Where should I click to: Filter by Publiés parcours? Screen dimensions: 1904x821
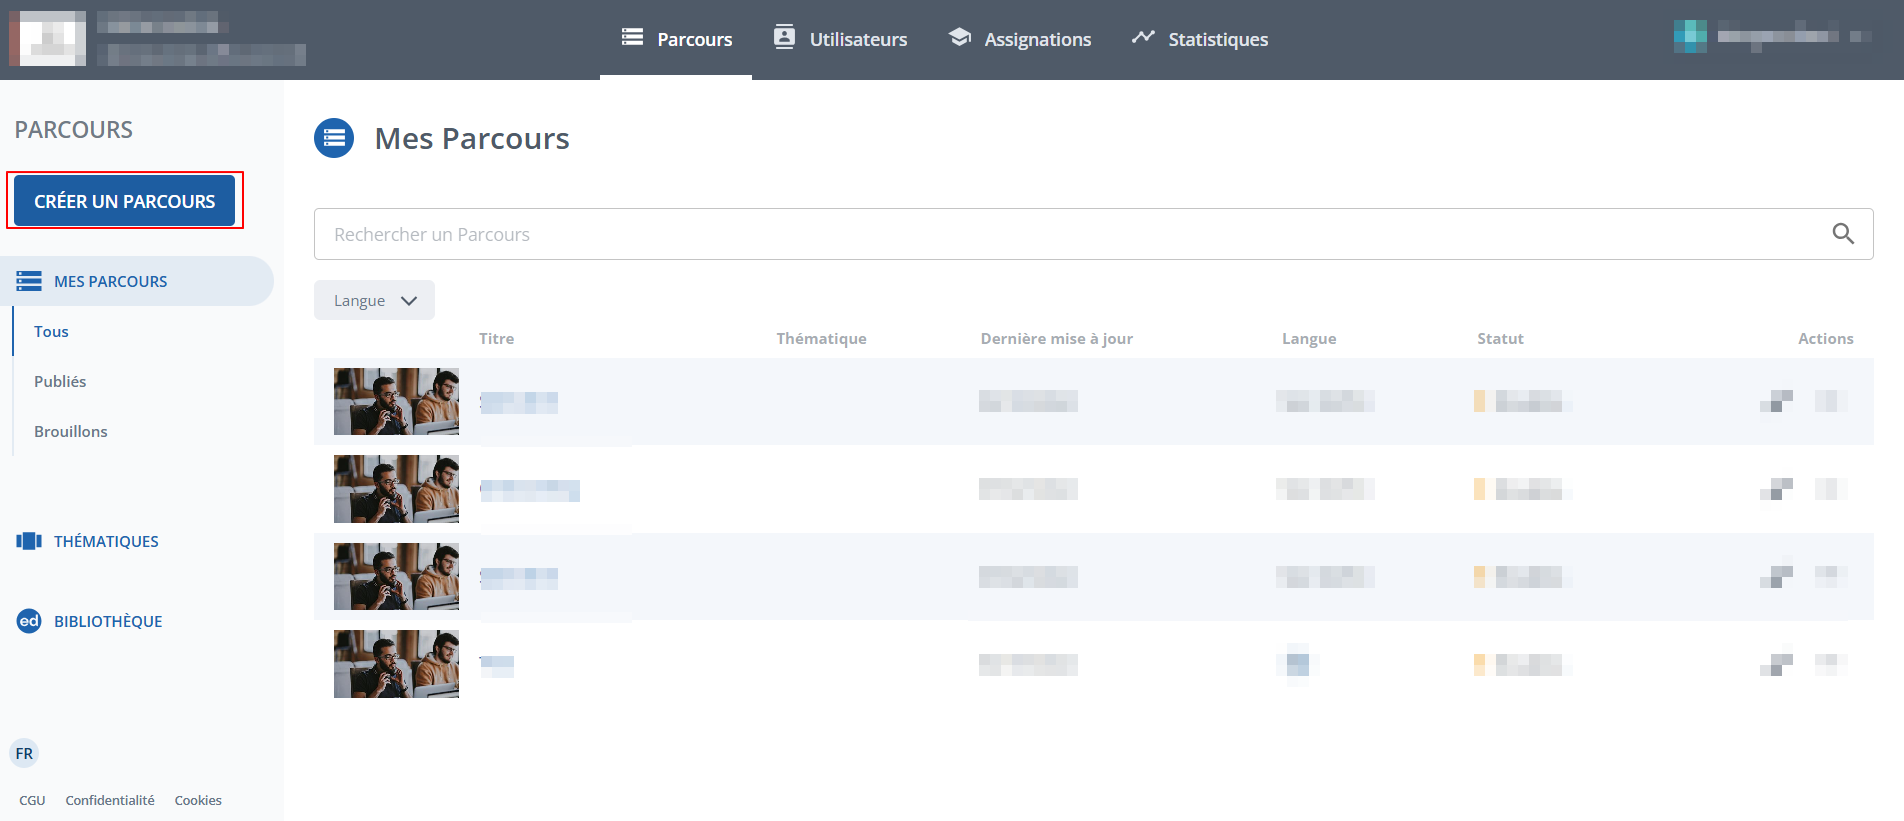[60, 381]
